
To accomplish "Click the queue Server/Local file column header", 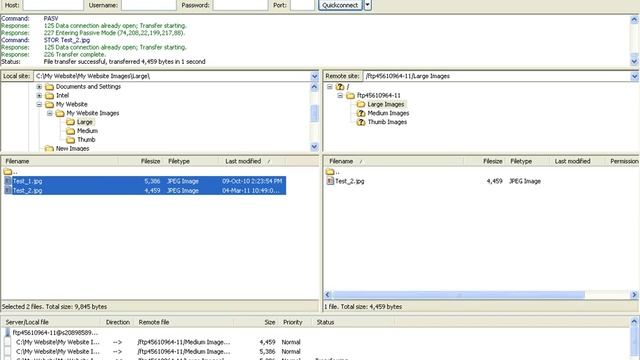I will pos(51,322).
